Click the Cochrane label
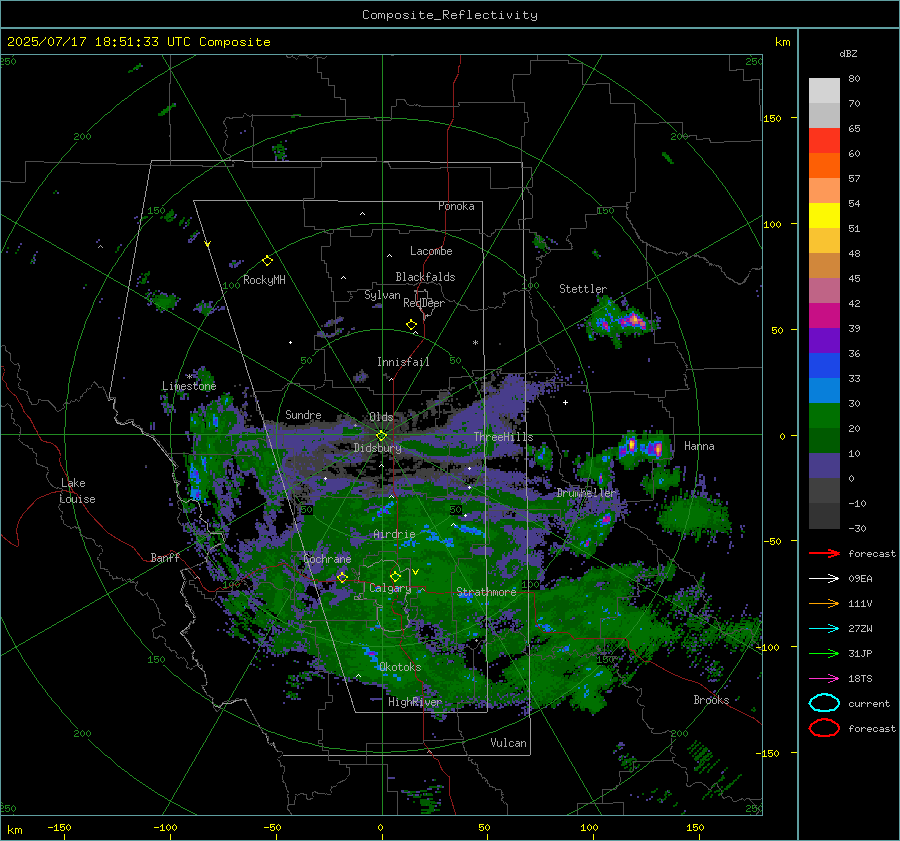Image resolution: width=900 pixels, height=841 pixels. coord(327,559)
